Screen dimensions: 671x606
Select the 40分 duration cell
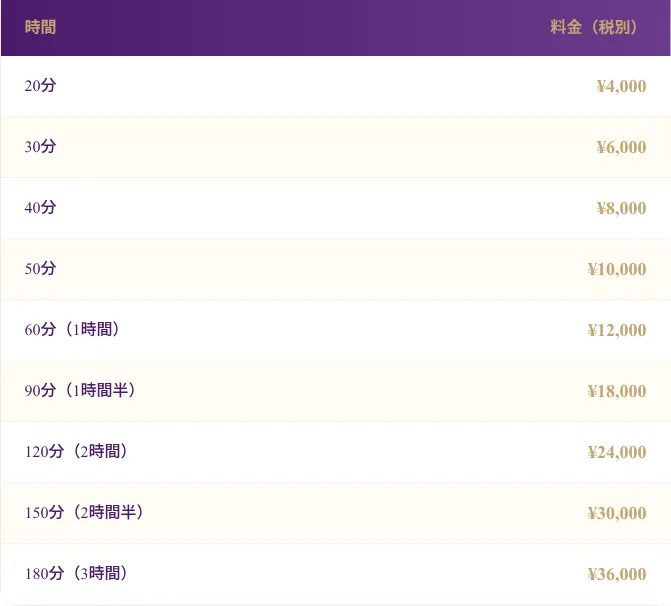[x=40, y=208]
